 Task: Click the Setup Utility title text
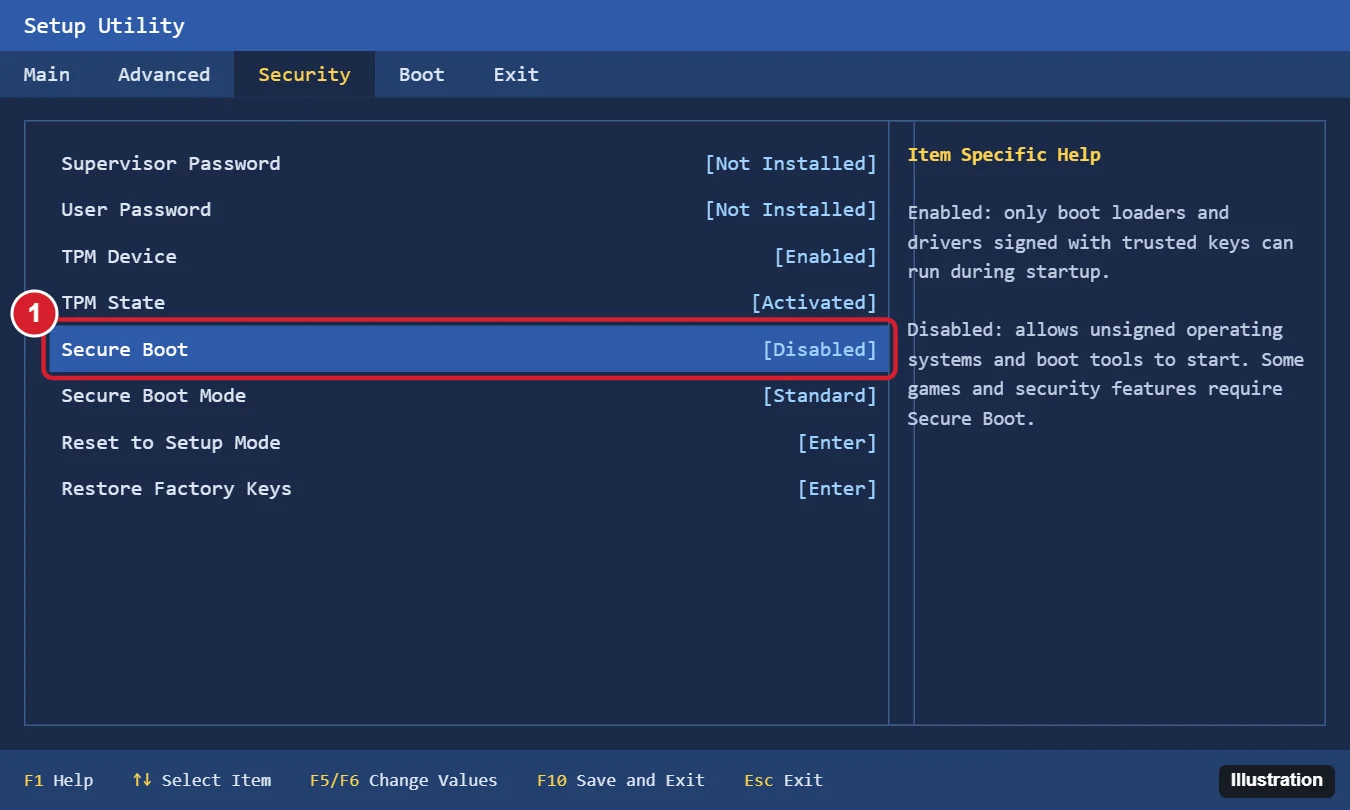coord(104,26)
